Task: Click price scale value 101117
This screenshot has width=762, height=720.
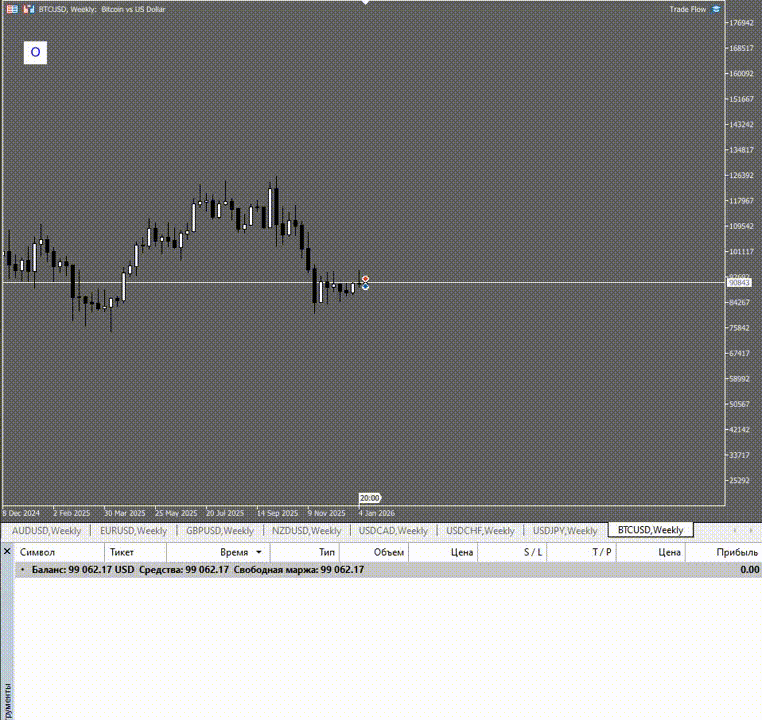Action: pos(742,252)
